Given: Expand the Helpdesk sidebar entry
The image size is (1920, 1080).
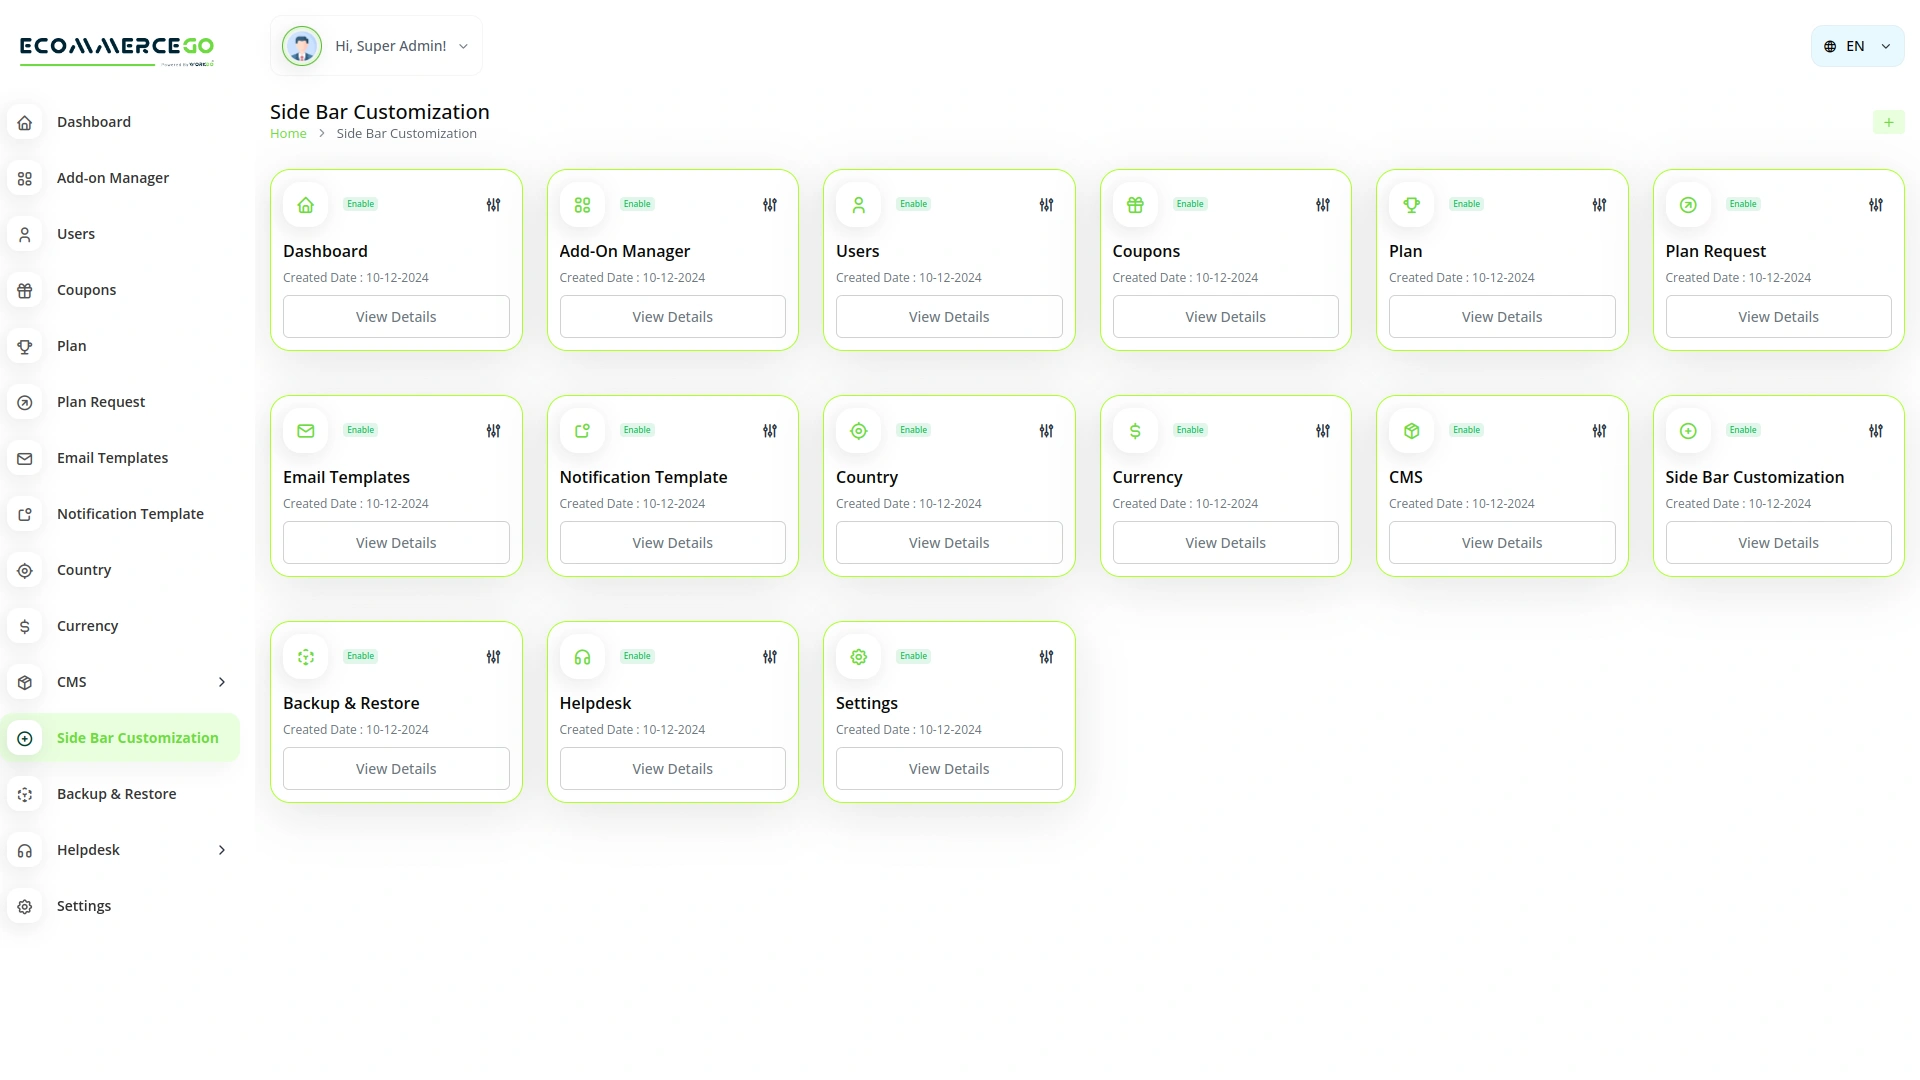Looking at the screenshot, I should 221,849.
